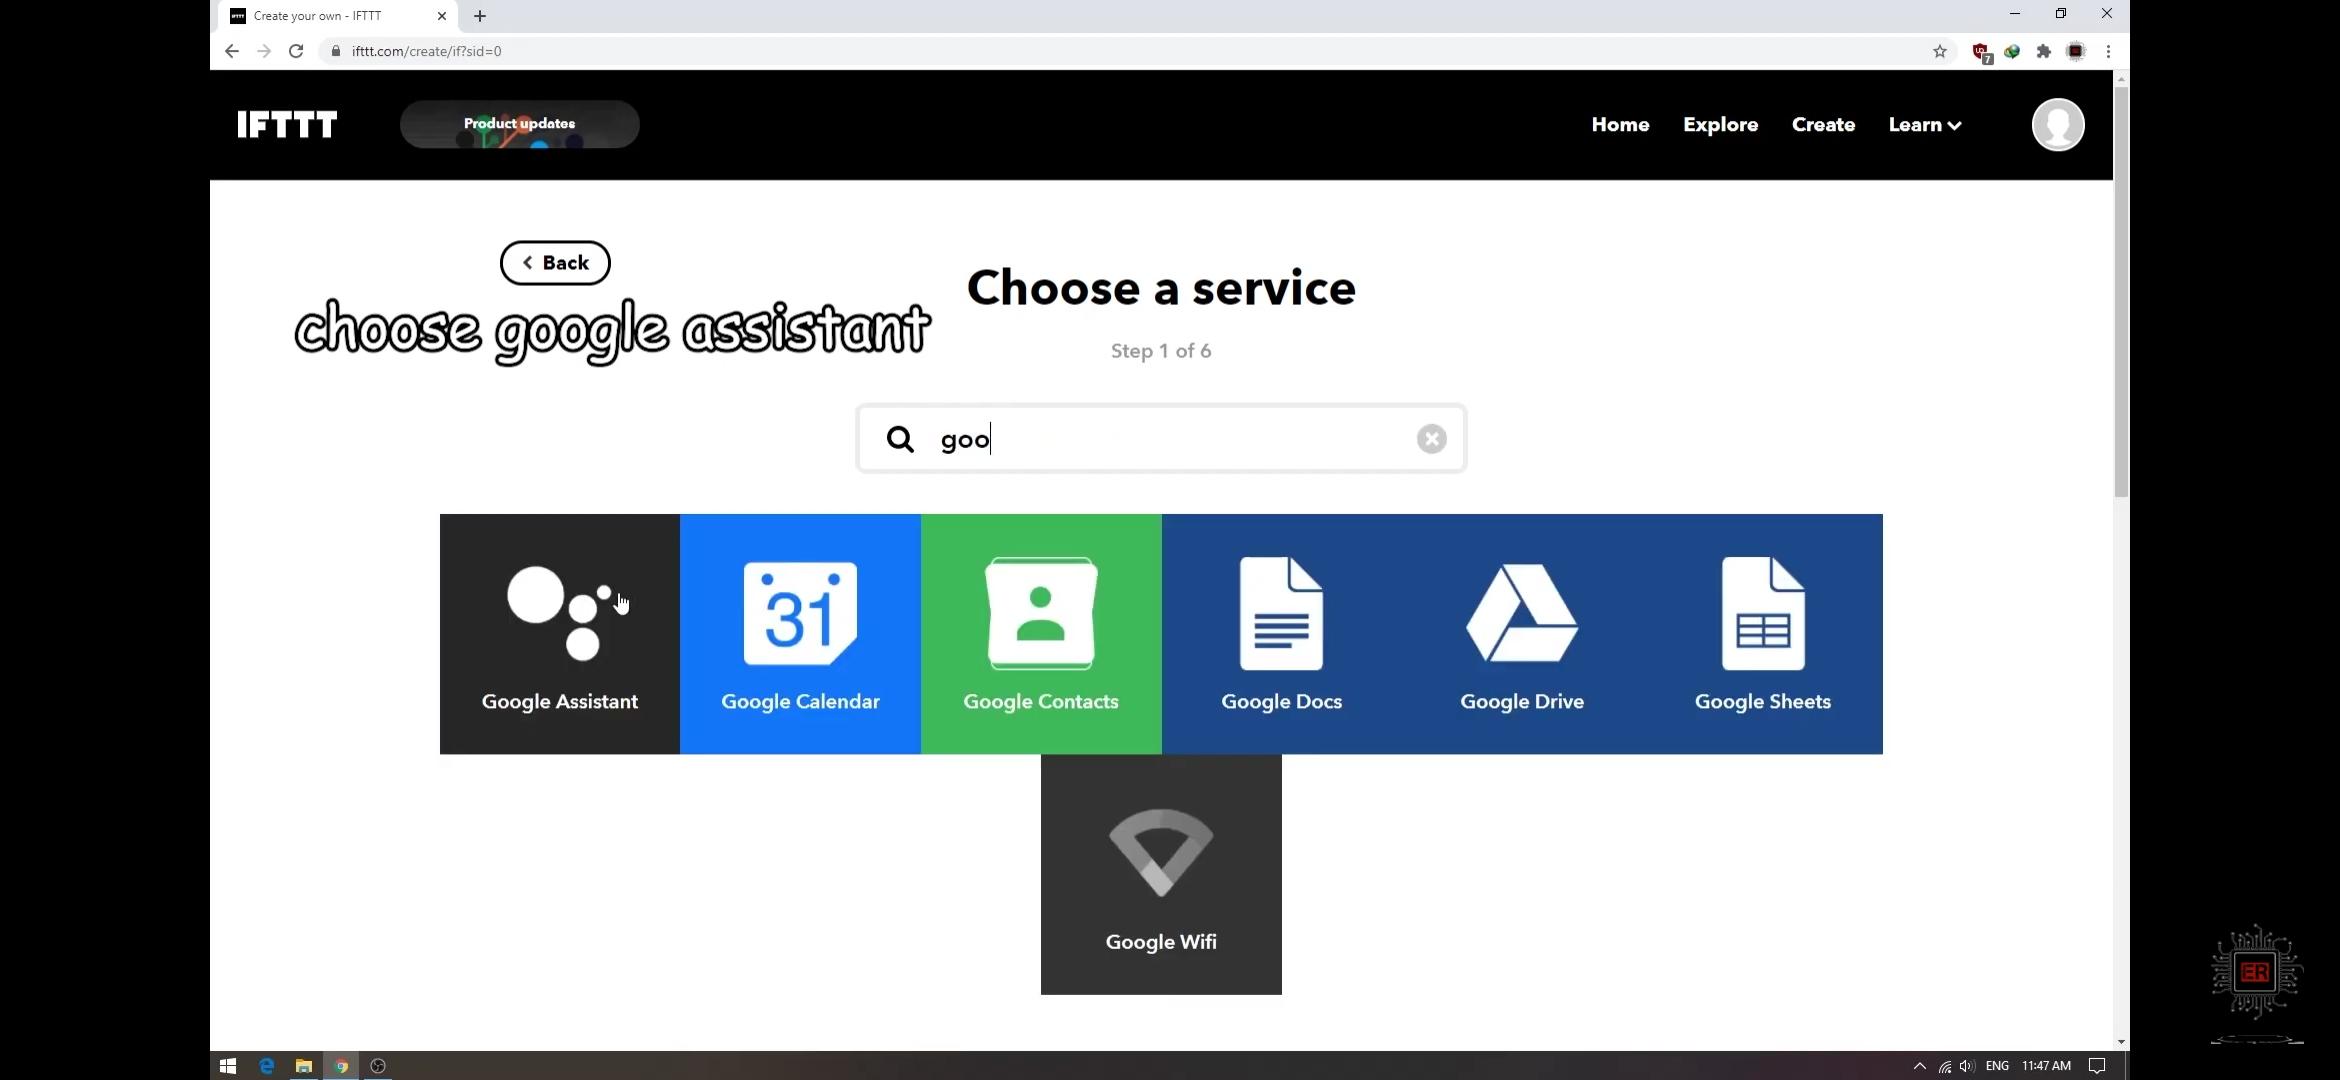The width and height of the screenshot is (2340, 1080).
Task: Select the Google Docs service icon
Action: 1280,632
